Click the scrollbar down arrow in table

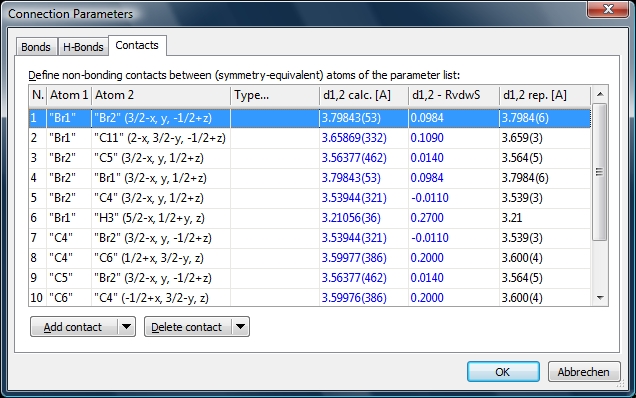[600, 298]
